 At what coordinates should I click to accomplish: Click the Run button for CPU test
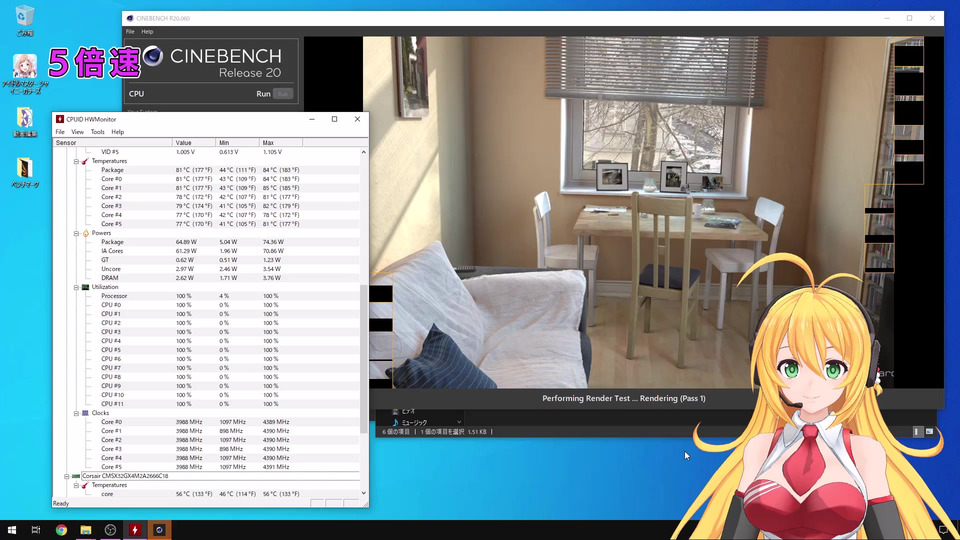[283, 94]
